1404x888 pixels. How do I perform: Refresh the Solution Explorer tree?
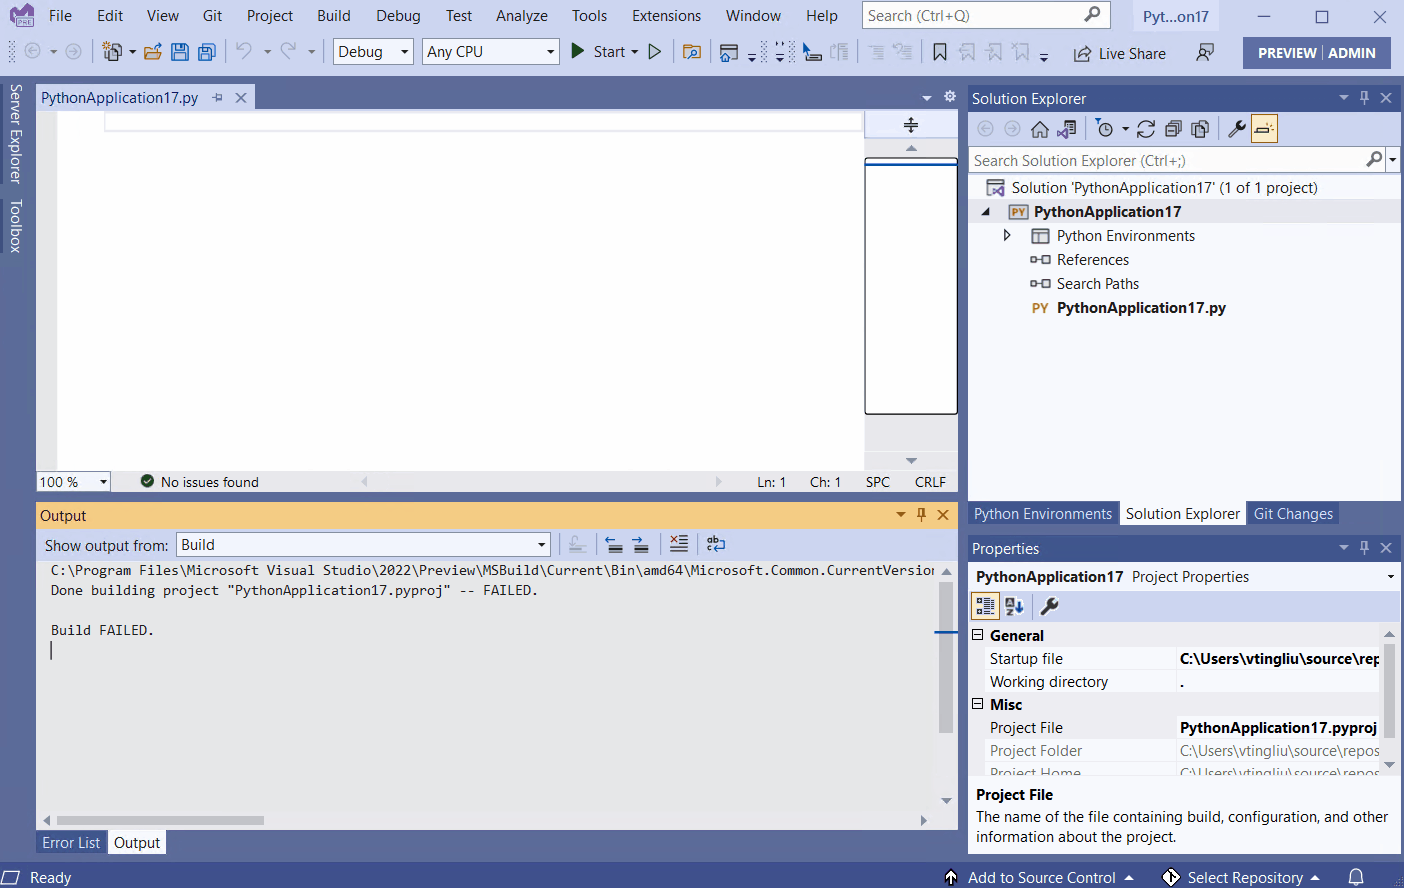(x=1145, y=128)
